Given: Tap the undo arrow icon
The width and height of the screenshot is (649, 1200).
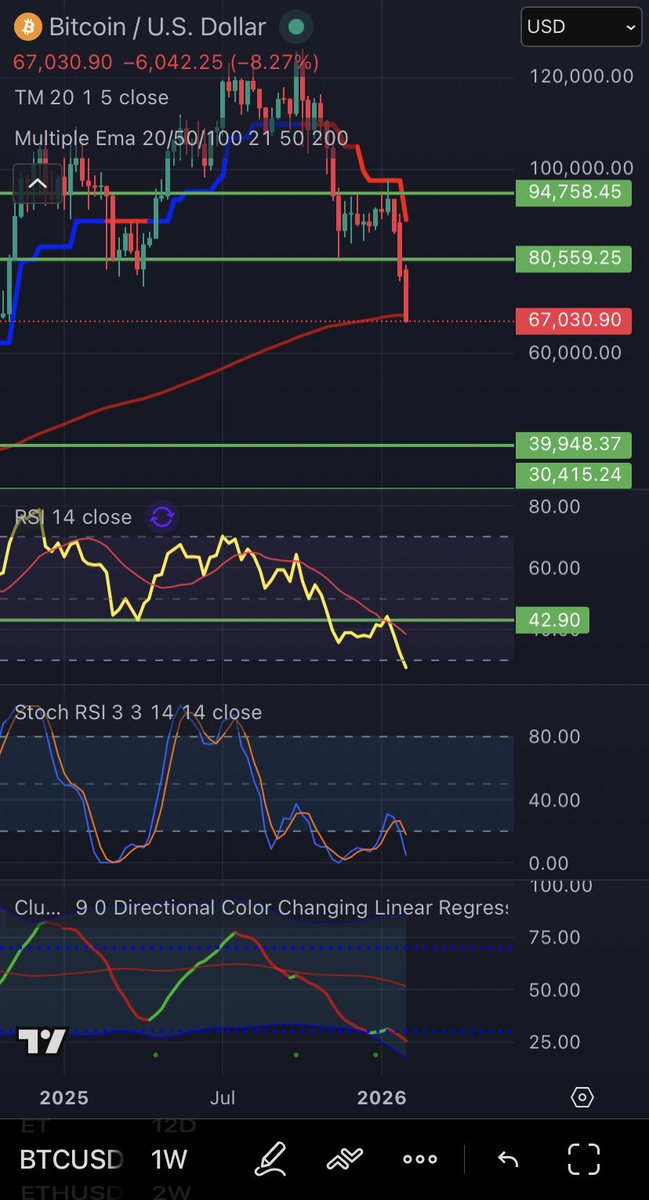Looking at the screenshot, I should click(508, 1160).
